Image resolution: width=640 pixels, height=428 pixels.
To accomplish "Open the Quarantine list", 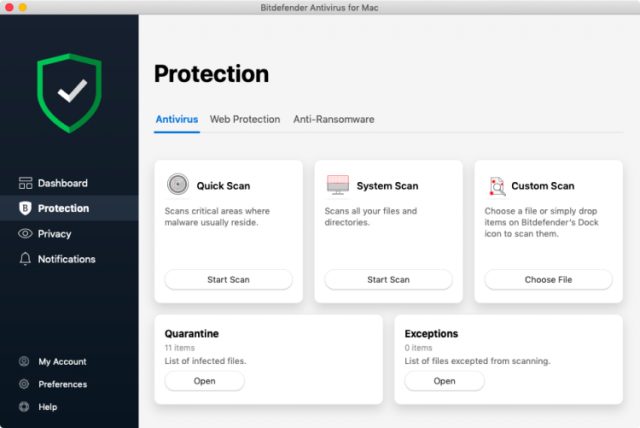I will (204, 381).
